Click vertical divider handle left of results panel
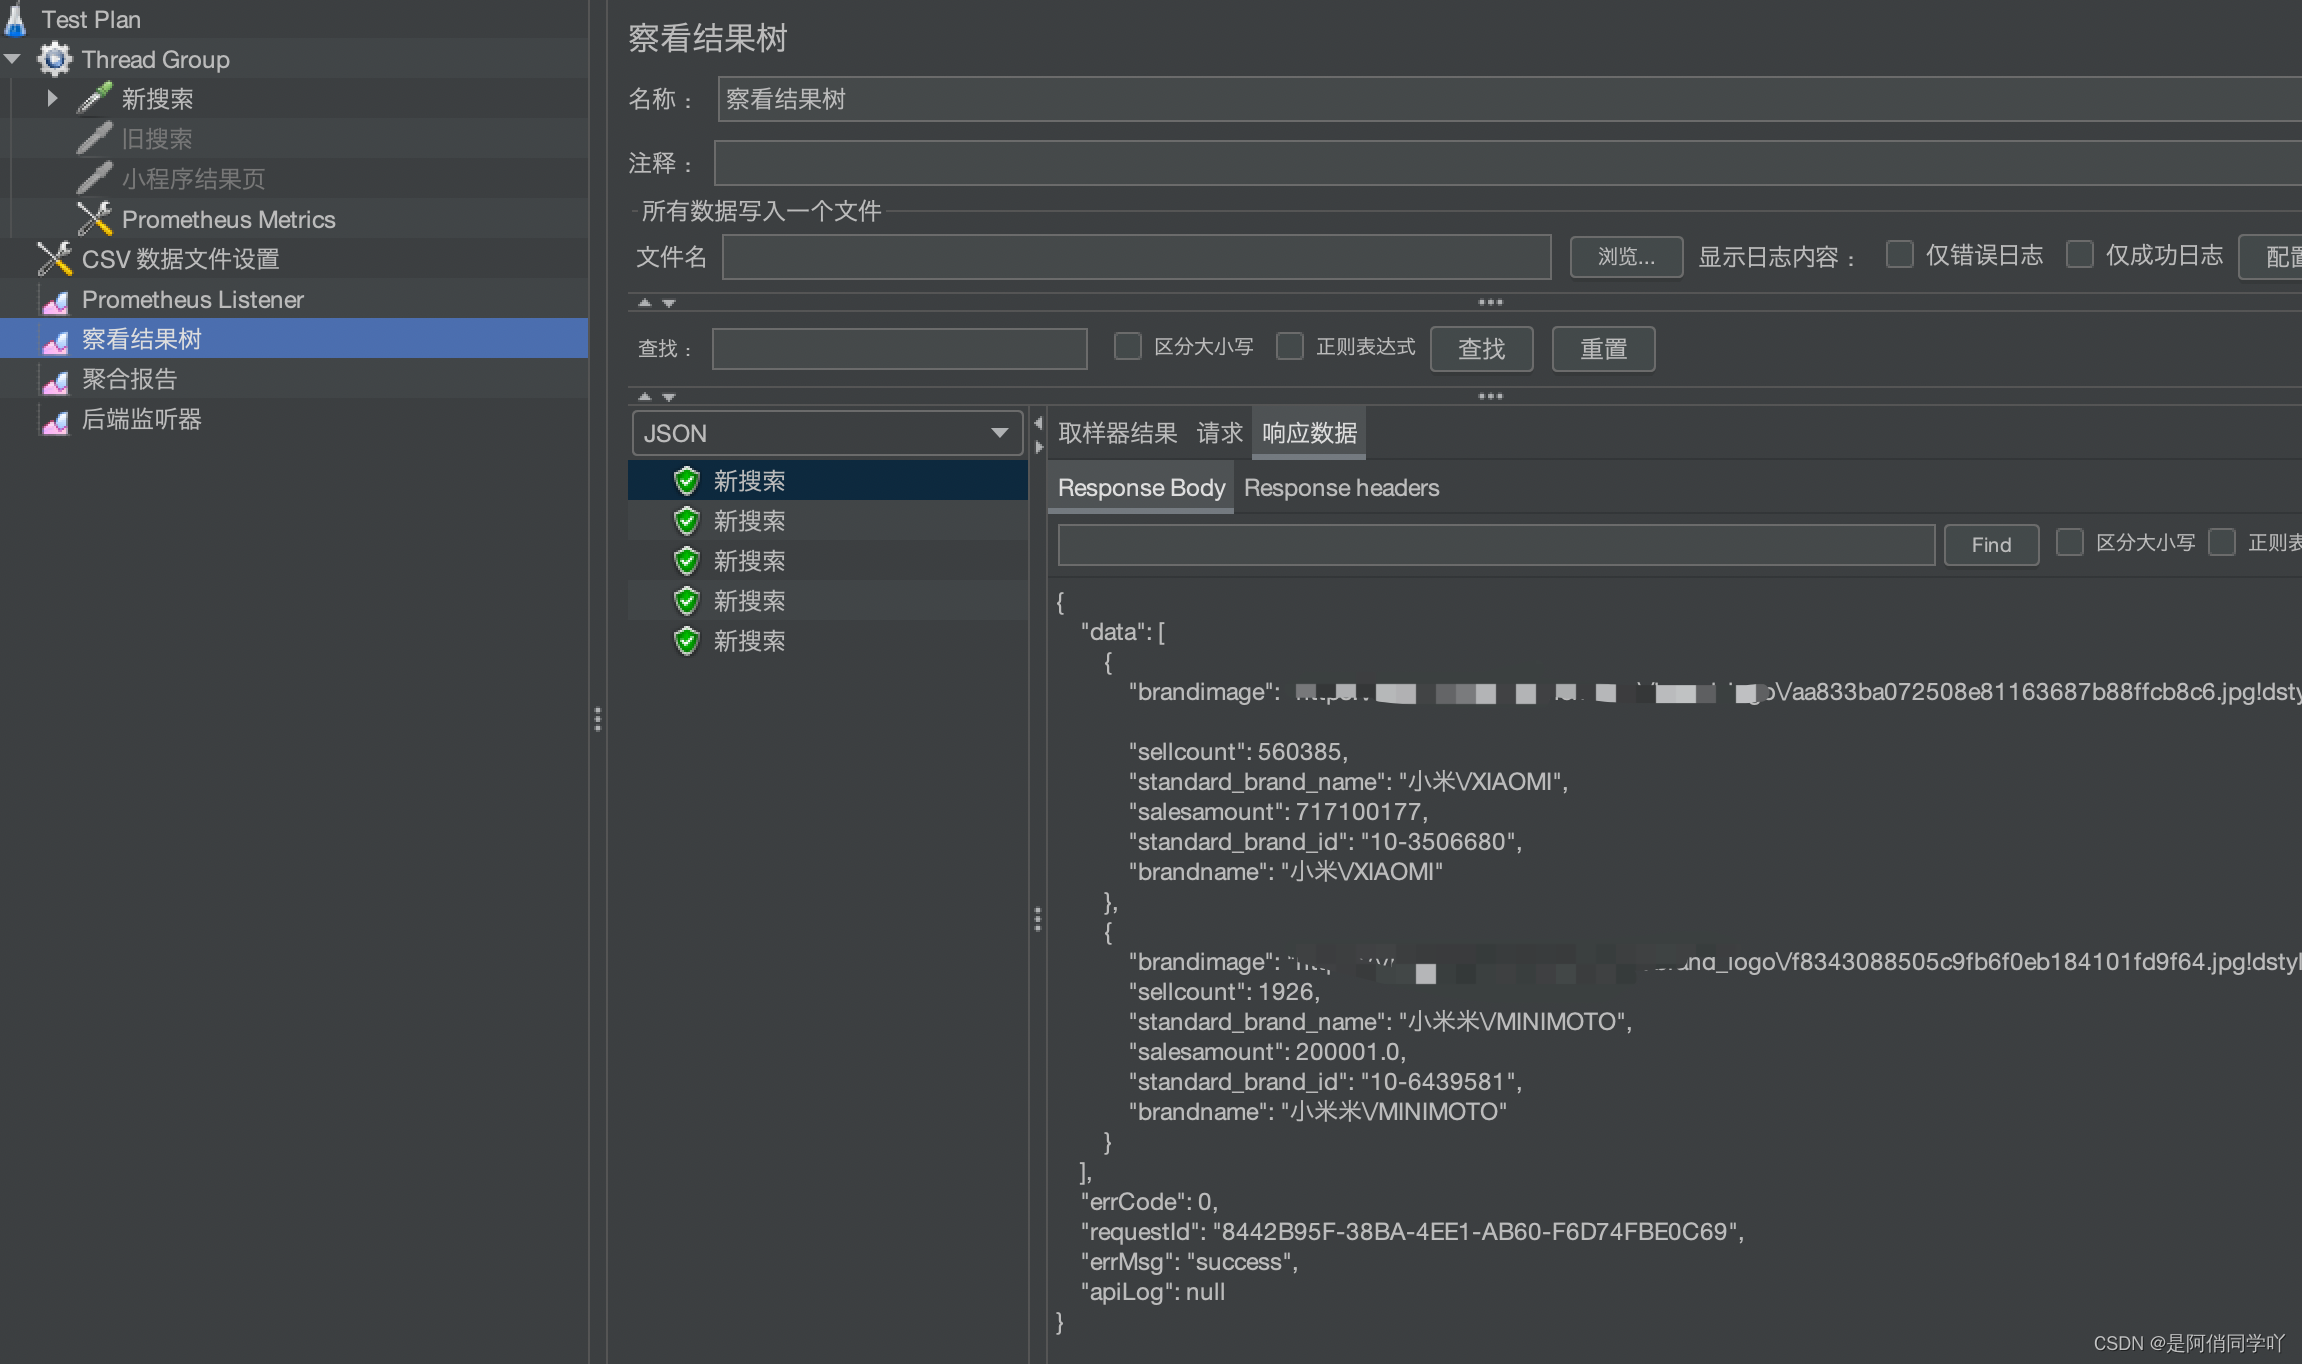Screen dimensions: 2302x1364 pos(597,719)
